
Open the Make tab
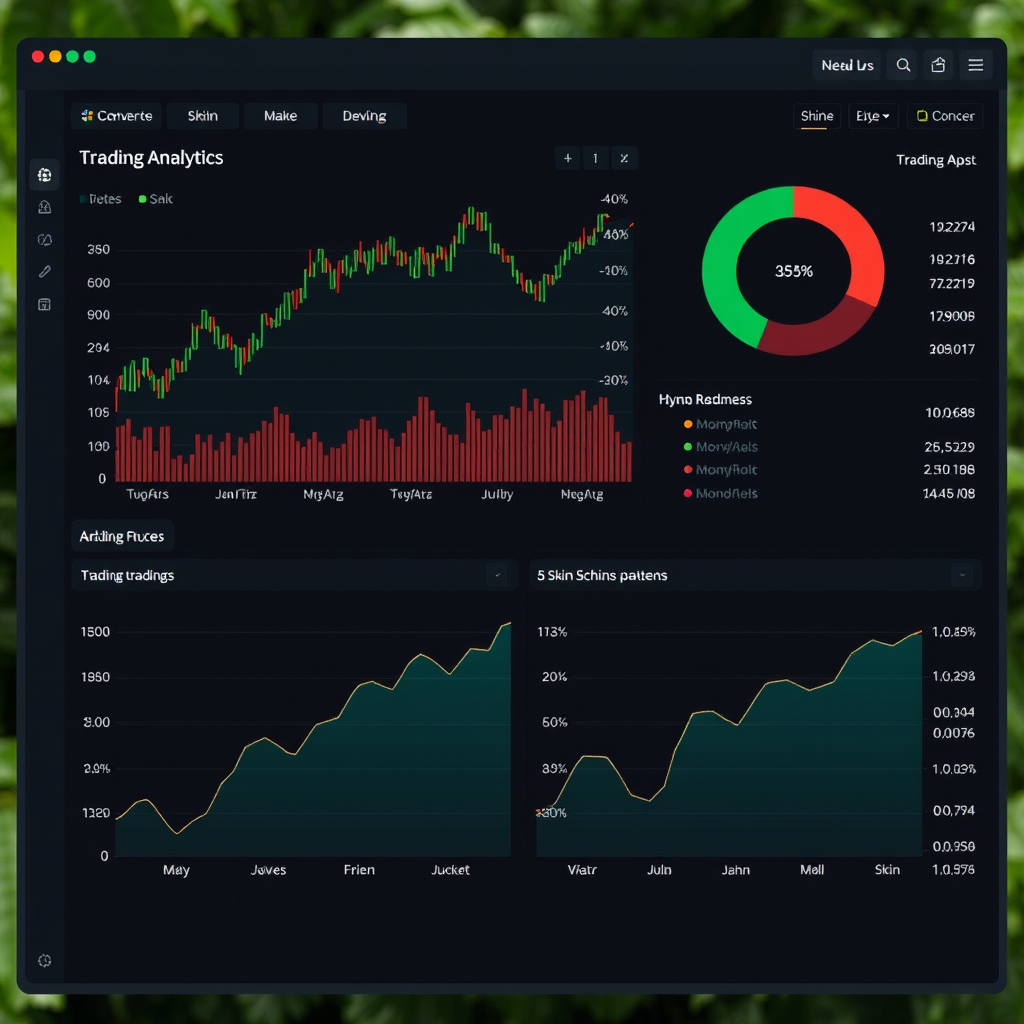tap(280, 116)
